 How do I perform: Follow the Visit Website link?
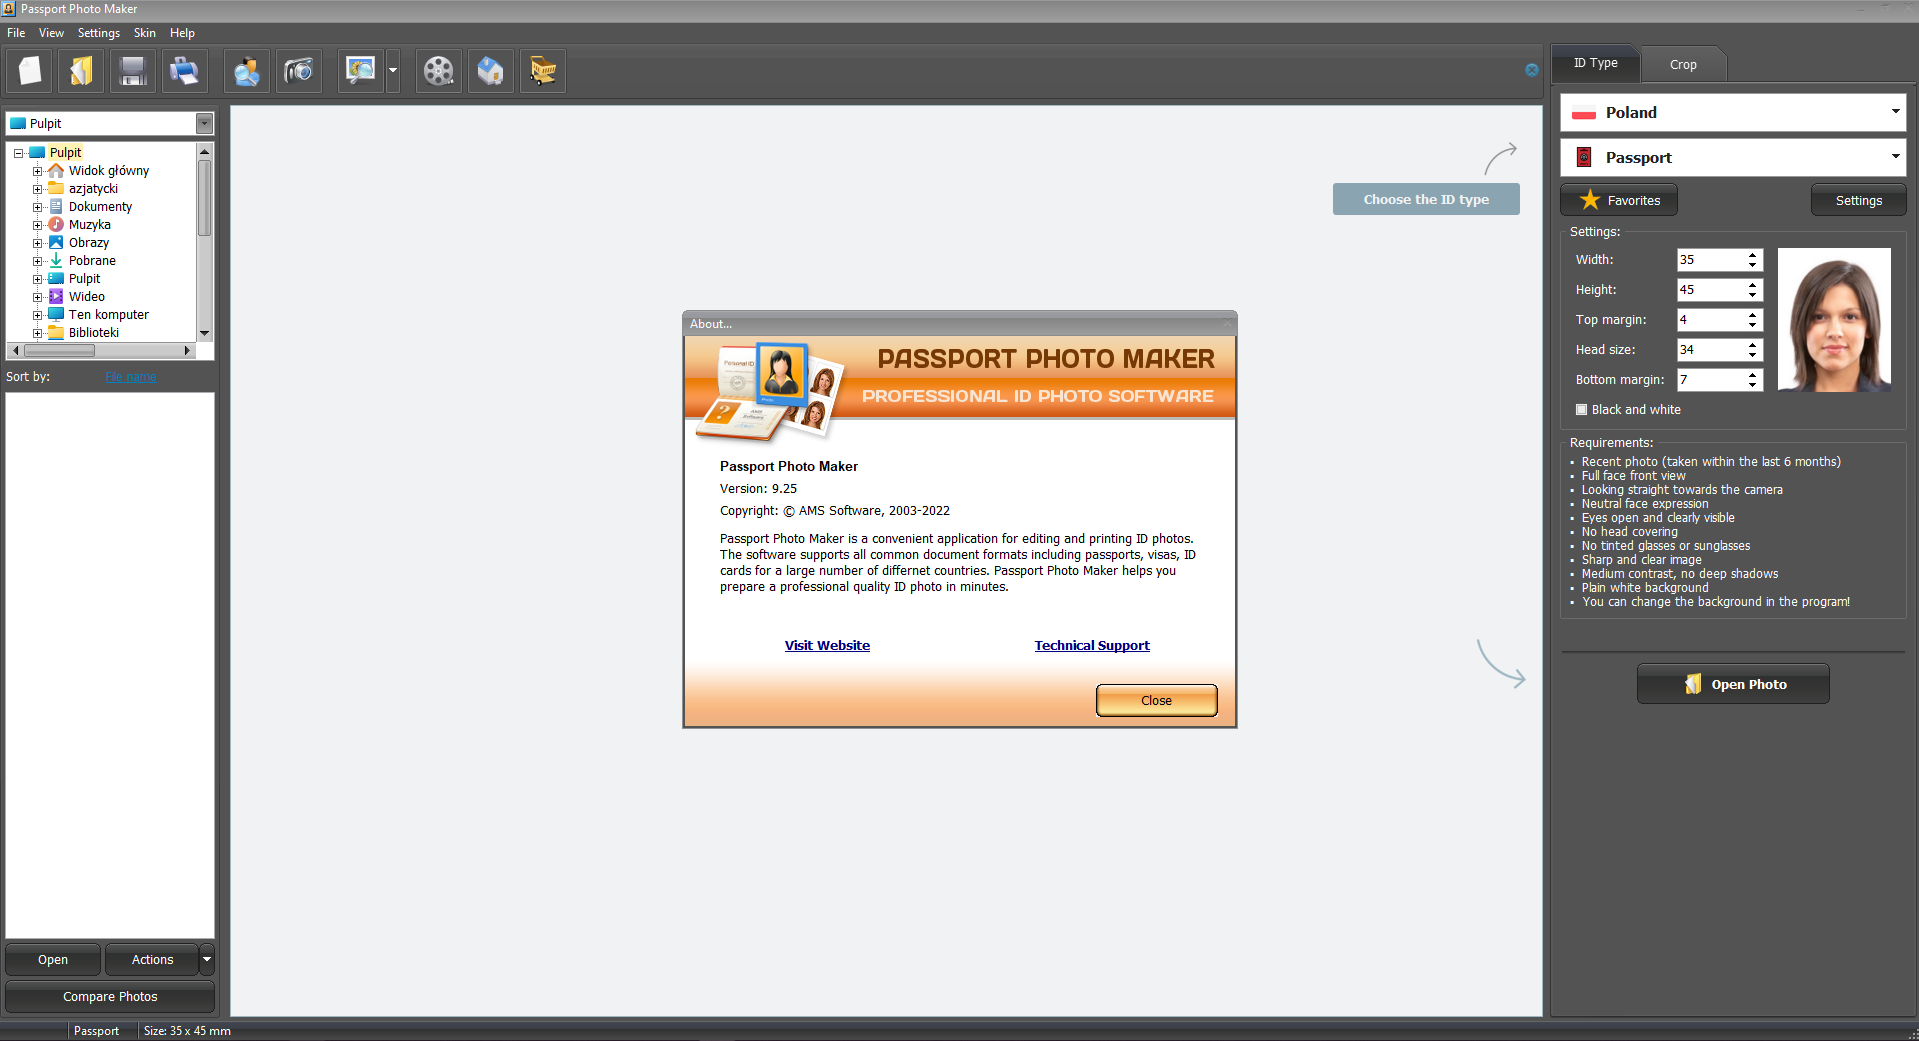point(827,645)
